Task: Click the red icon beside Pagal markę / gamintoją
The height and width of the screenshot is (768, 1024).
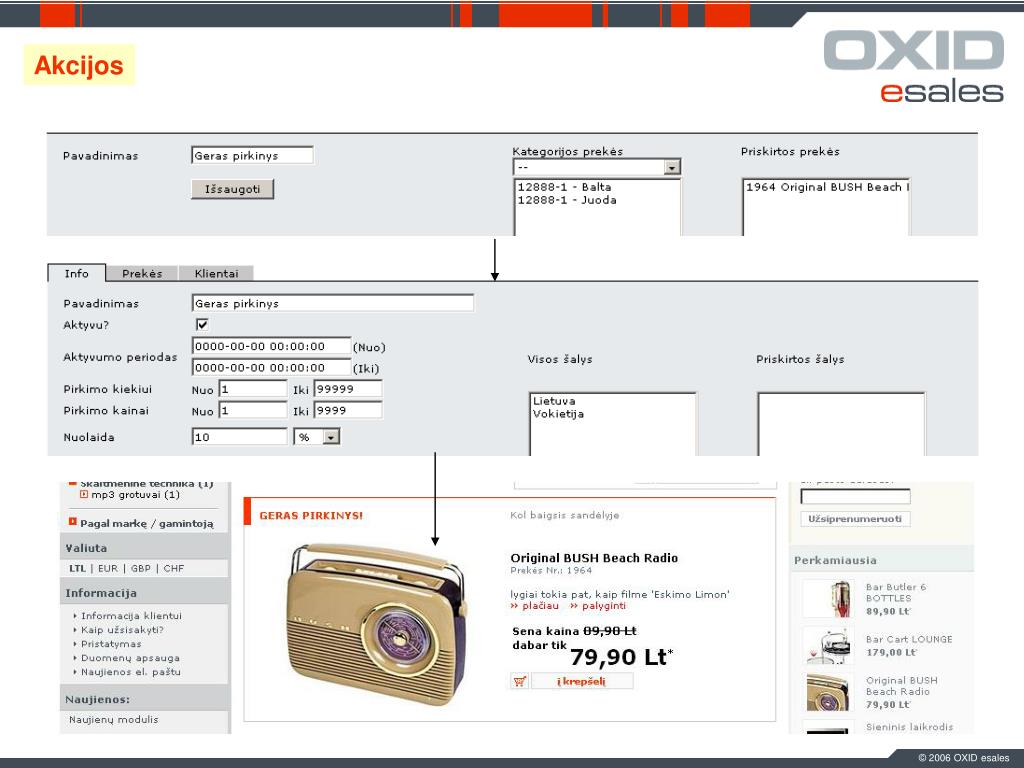Action: pos(72,522)
